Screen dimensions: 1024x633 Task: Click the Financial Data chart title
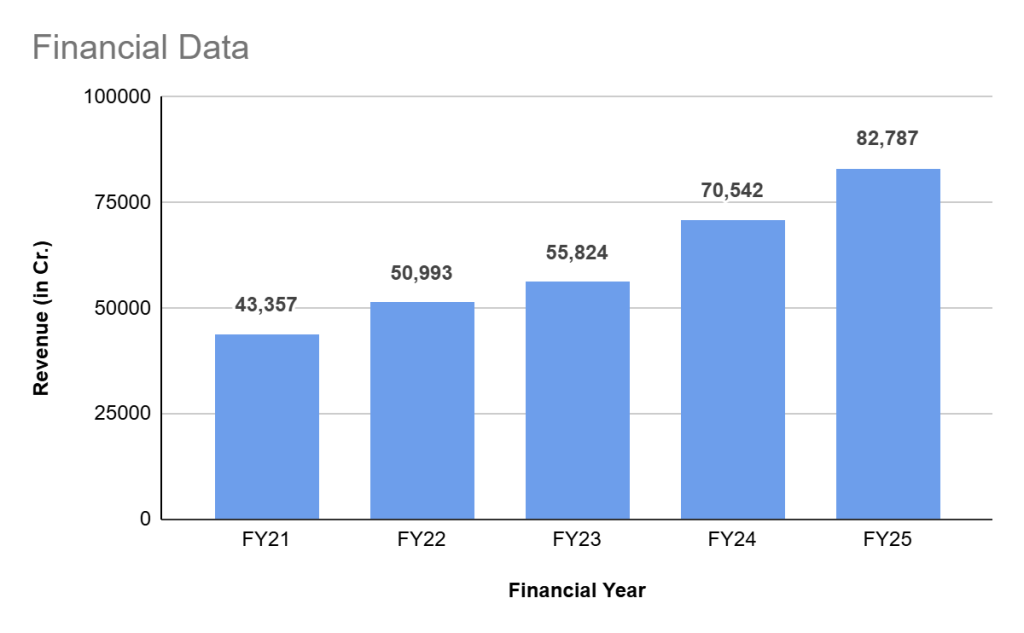click(140, 48)
